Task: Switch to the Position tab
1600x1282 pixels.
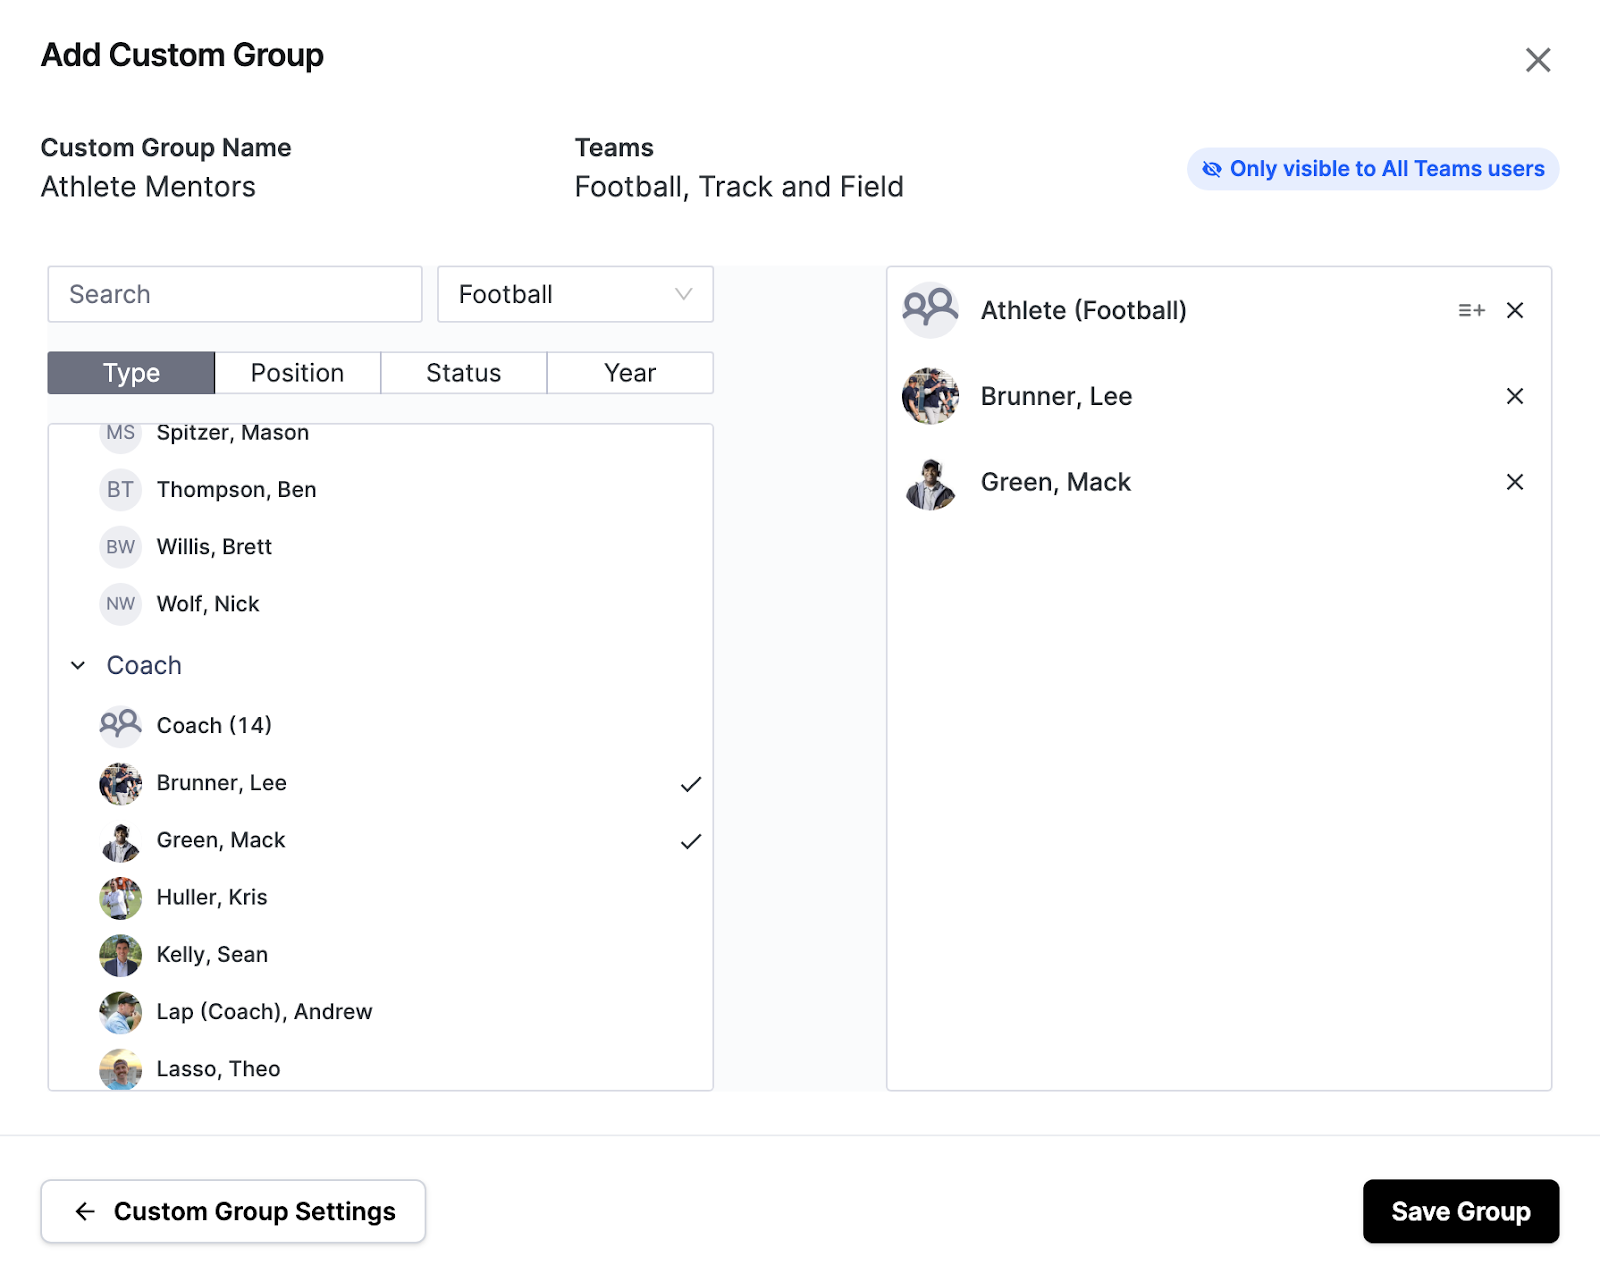Action: [297, 372]
